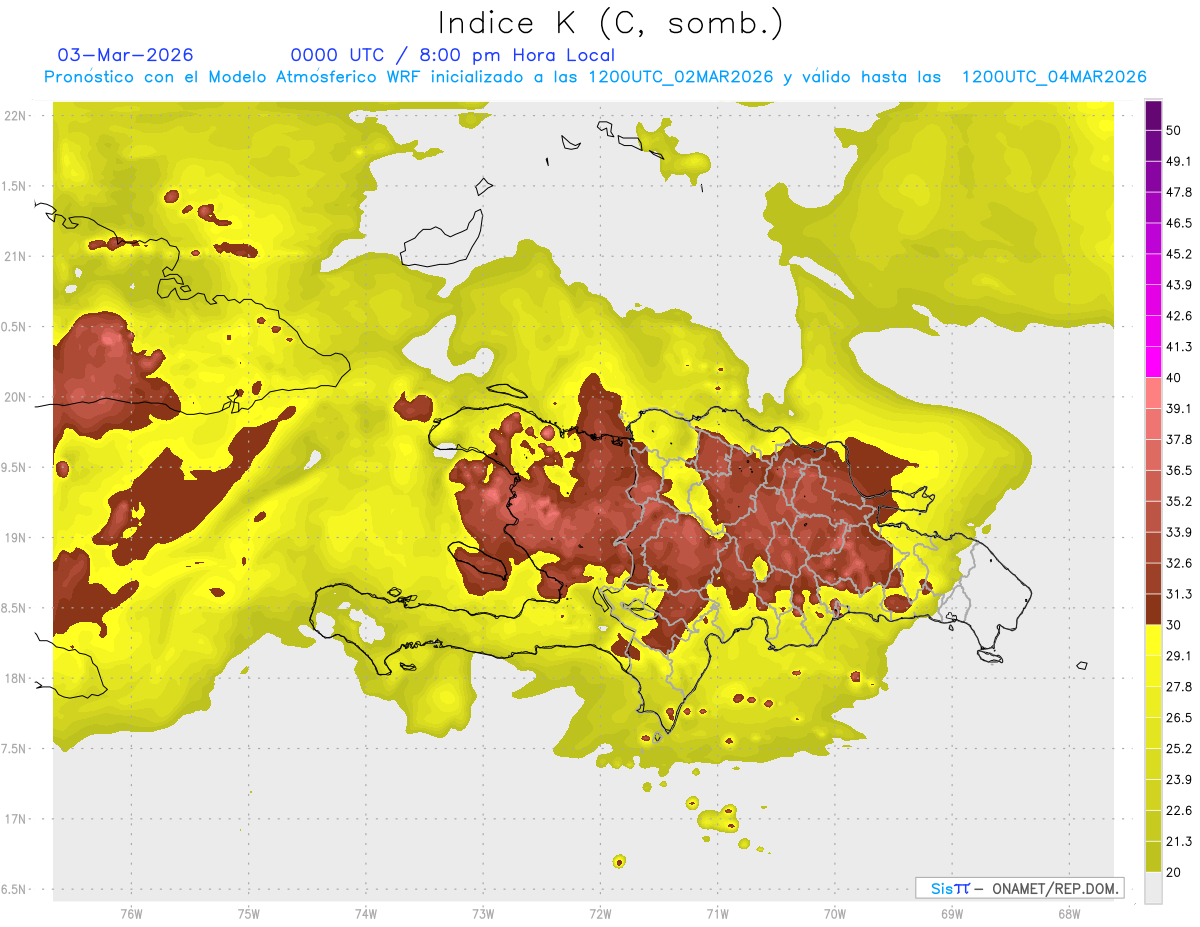Select the dark purple swatch above 50
This screenshot has width=1200, height=927.
(1154, 117)
